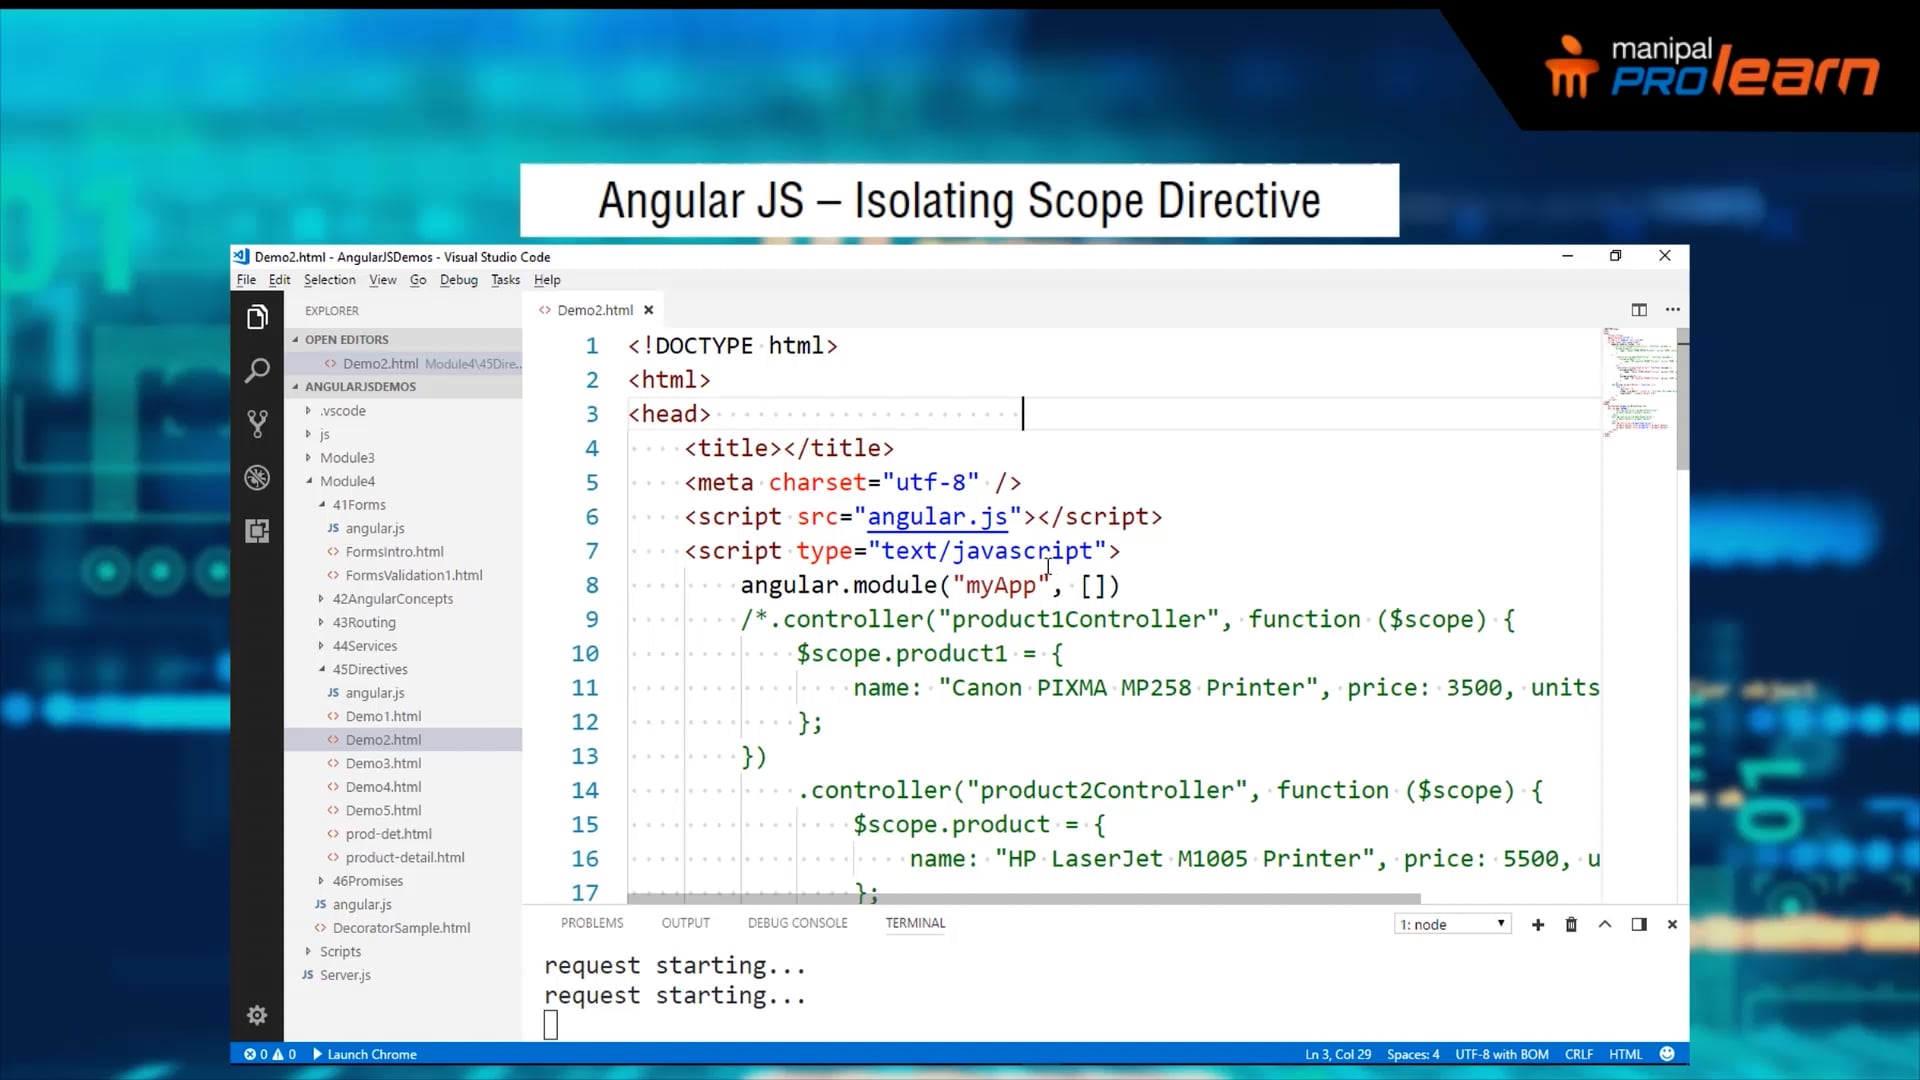
Task: Select the Explorer icon in activity bar
Action: [257, 316]
